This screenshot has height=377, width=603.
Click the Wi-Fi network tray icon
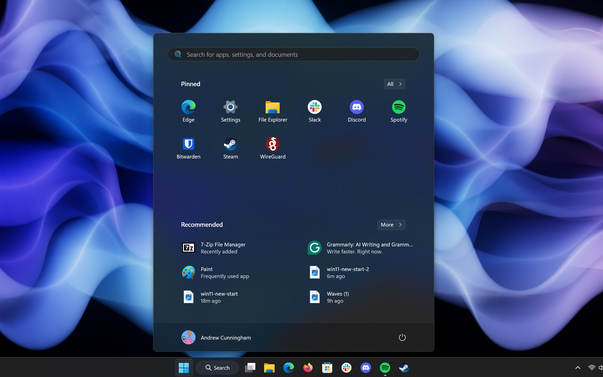coord(592,368)
